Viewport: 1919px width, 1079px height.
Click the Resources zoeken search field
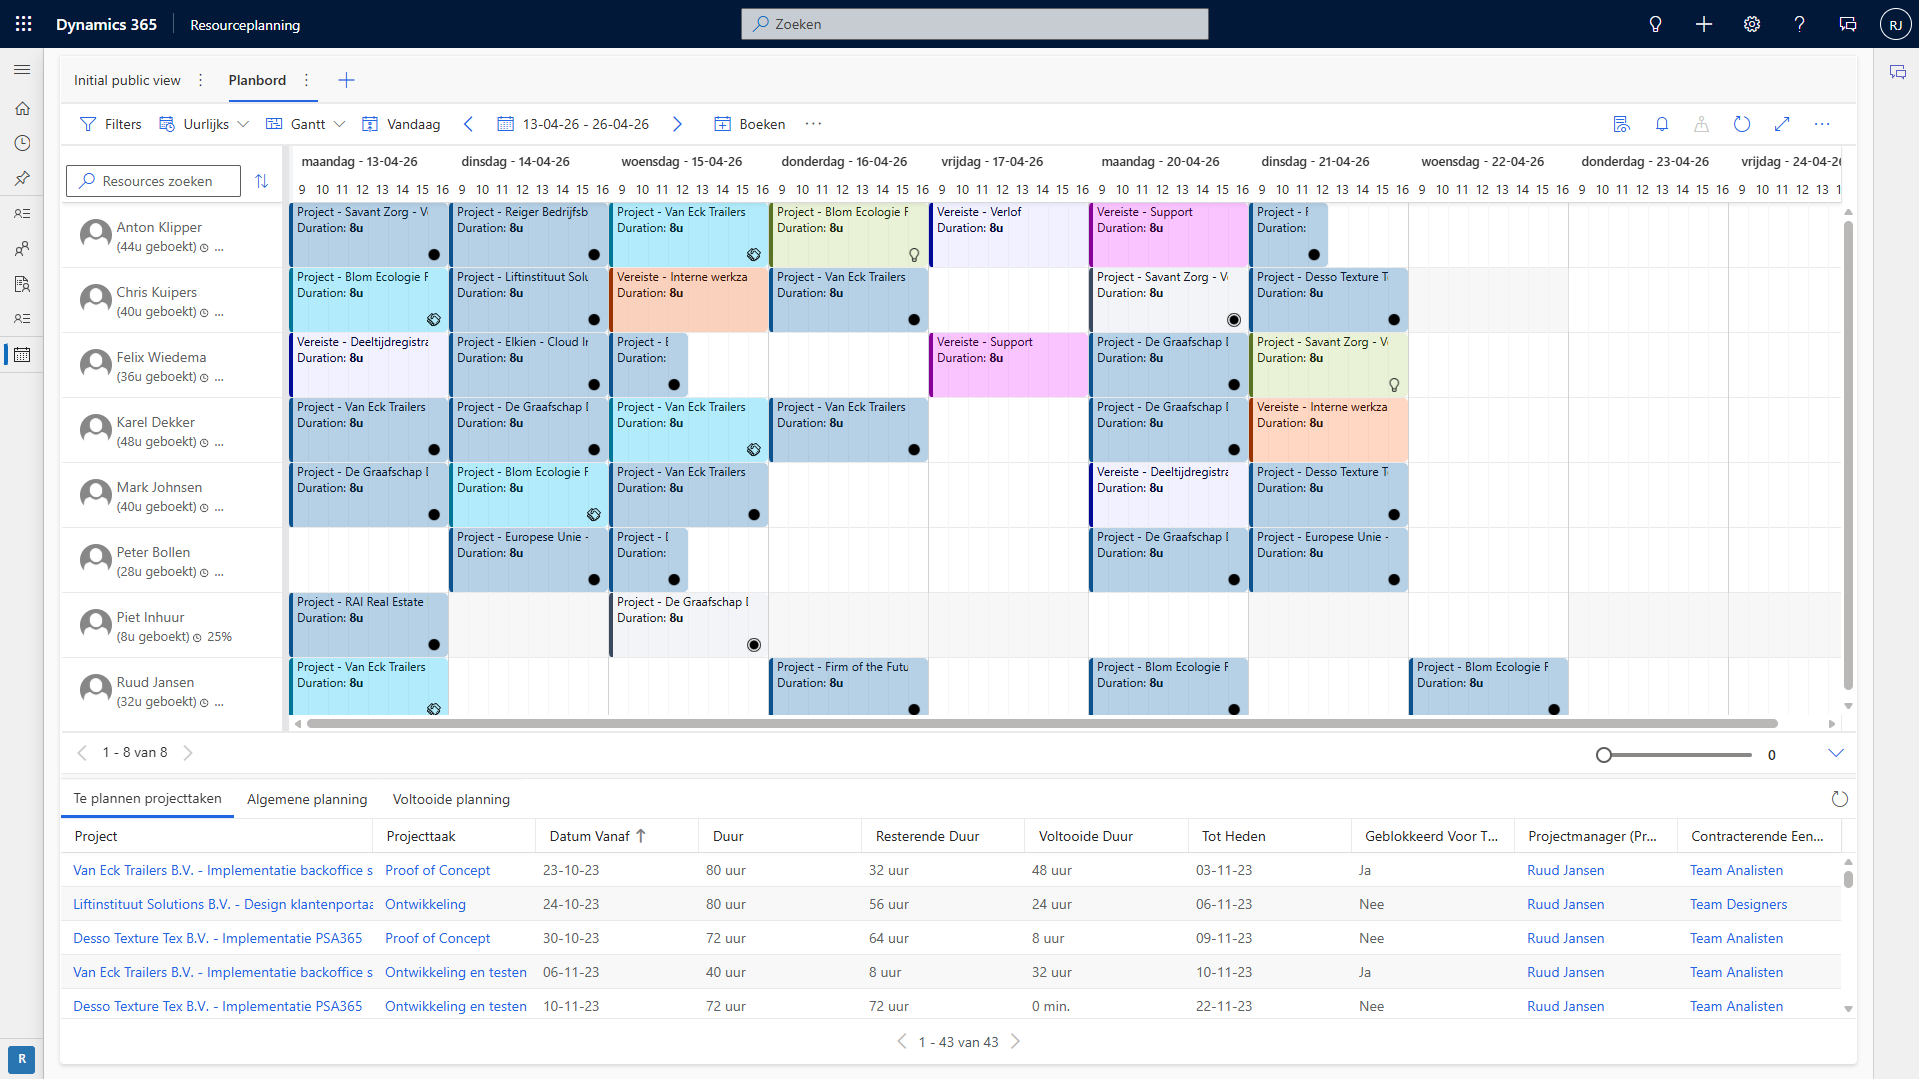pyautogui.click(x=157, y=181)
